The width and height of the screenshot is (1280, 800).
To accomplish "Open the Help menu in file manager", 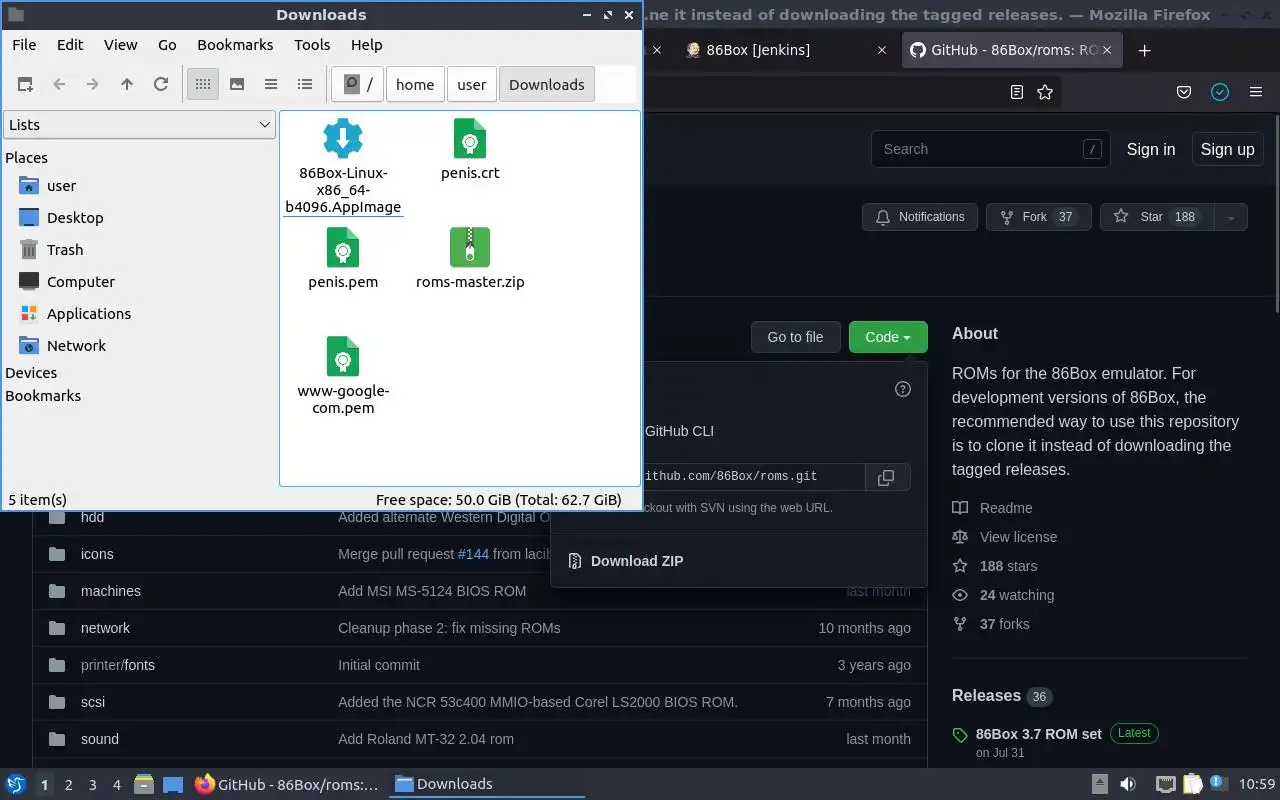I will tap(367, 45).
